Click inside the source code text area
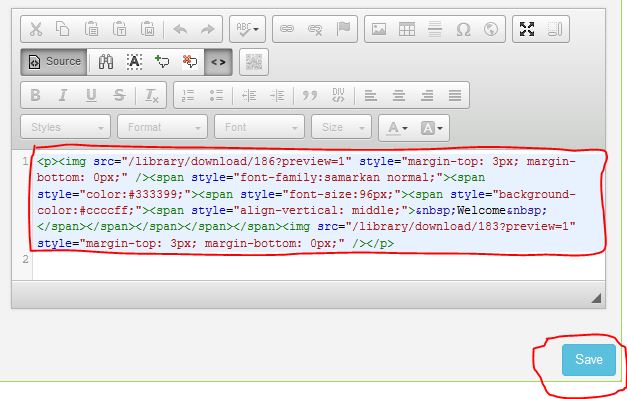This screenshot has height=399, width=627. 319,215
